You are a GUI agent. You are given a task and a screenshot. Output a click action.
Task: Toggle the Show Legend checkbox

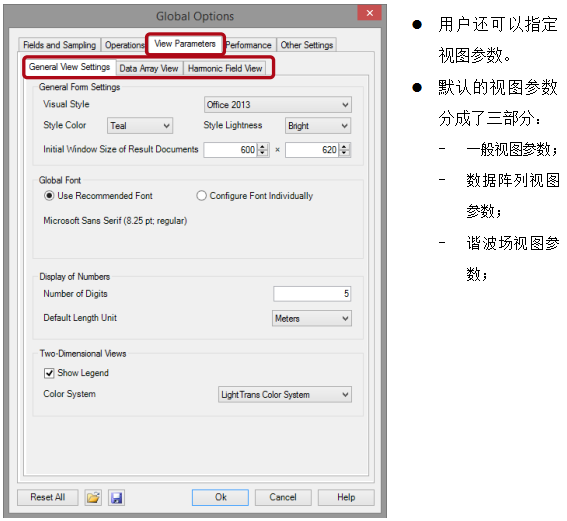[49, 373]
